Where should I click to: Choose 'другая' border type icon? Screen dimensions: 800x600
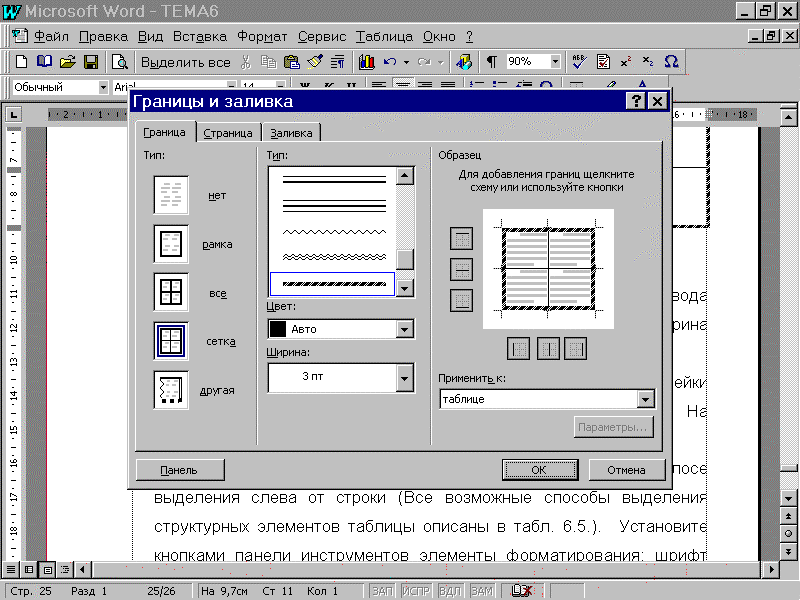coord(171,390)
